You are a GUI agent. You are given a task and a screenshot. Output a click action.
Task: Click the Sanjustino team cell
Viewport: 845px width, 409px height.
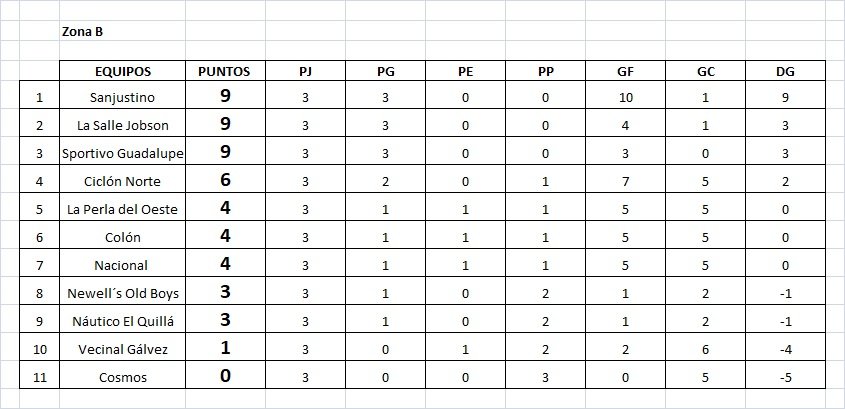(x=122, y=98)
